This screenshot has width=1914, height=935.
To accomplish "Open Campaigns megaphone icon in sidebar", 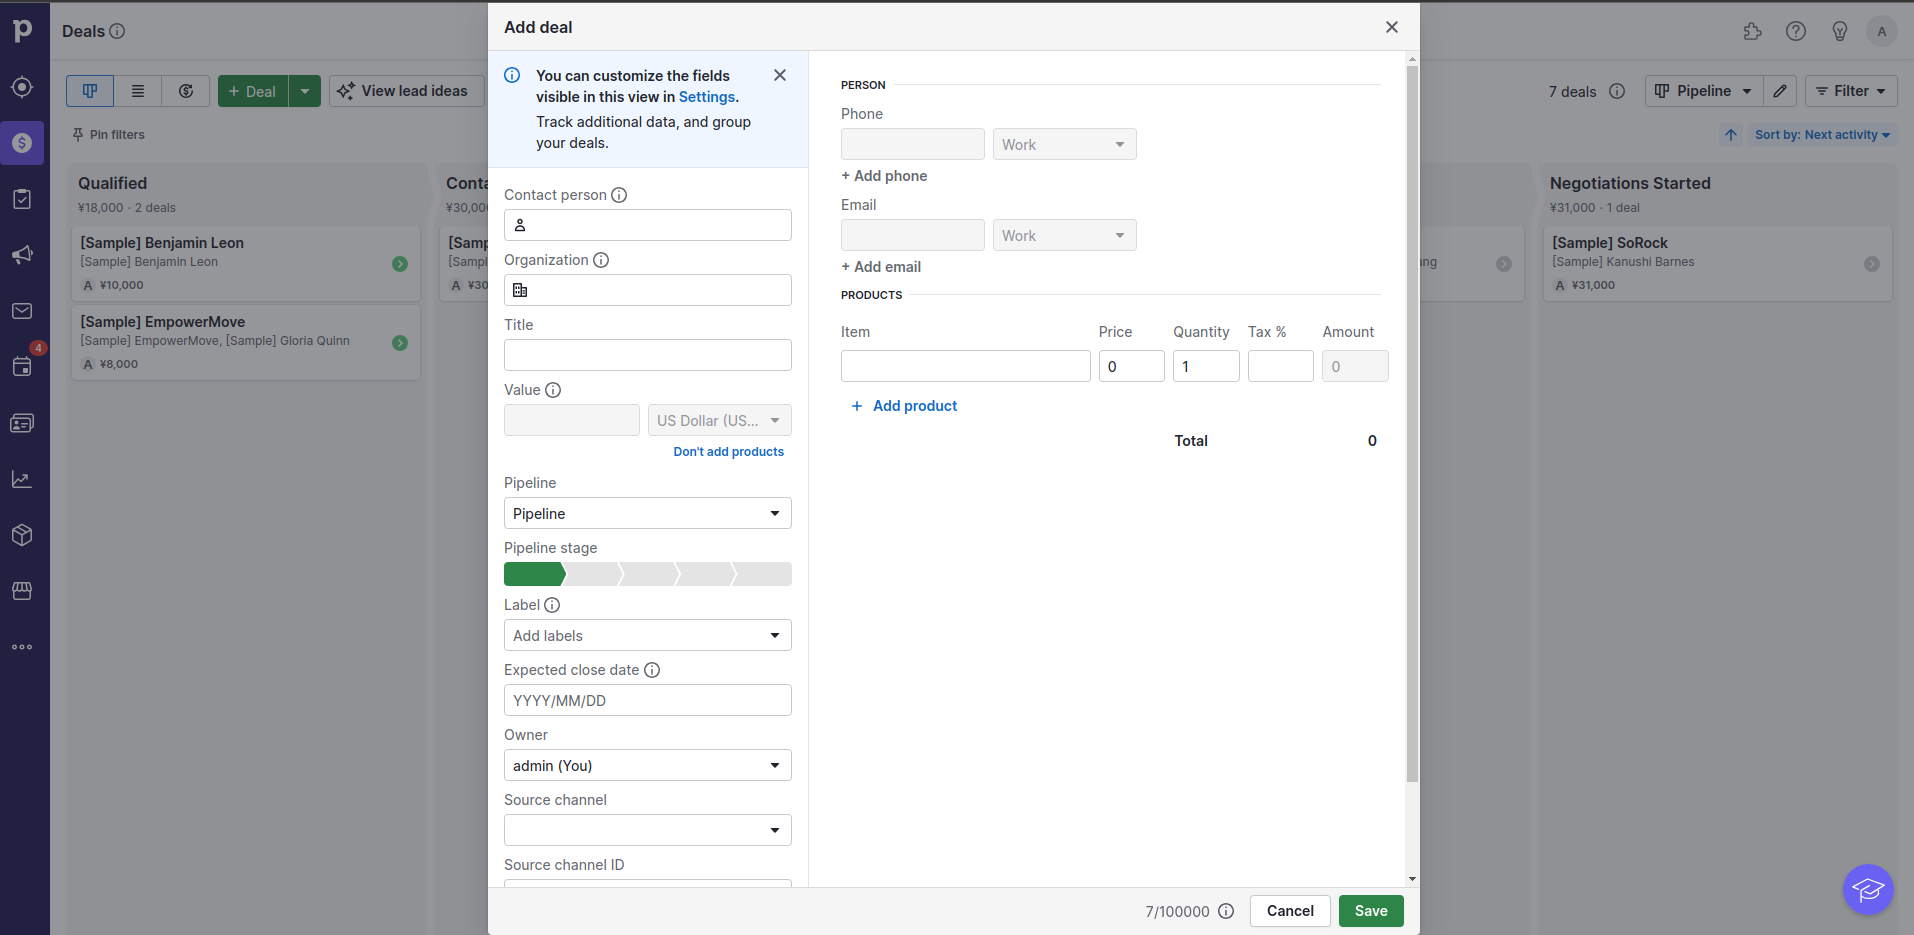I will point(22,255).
